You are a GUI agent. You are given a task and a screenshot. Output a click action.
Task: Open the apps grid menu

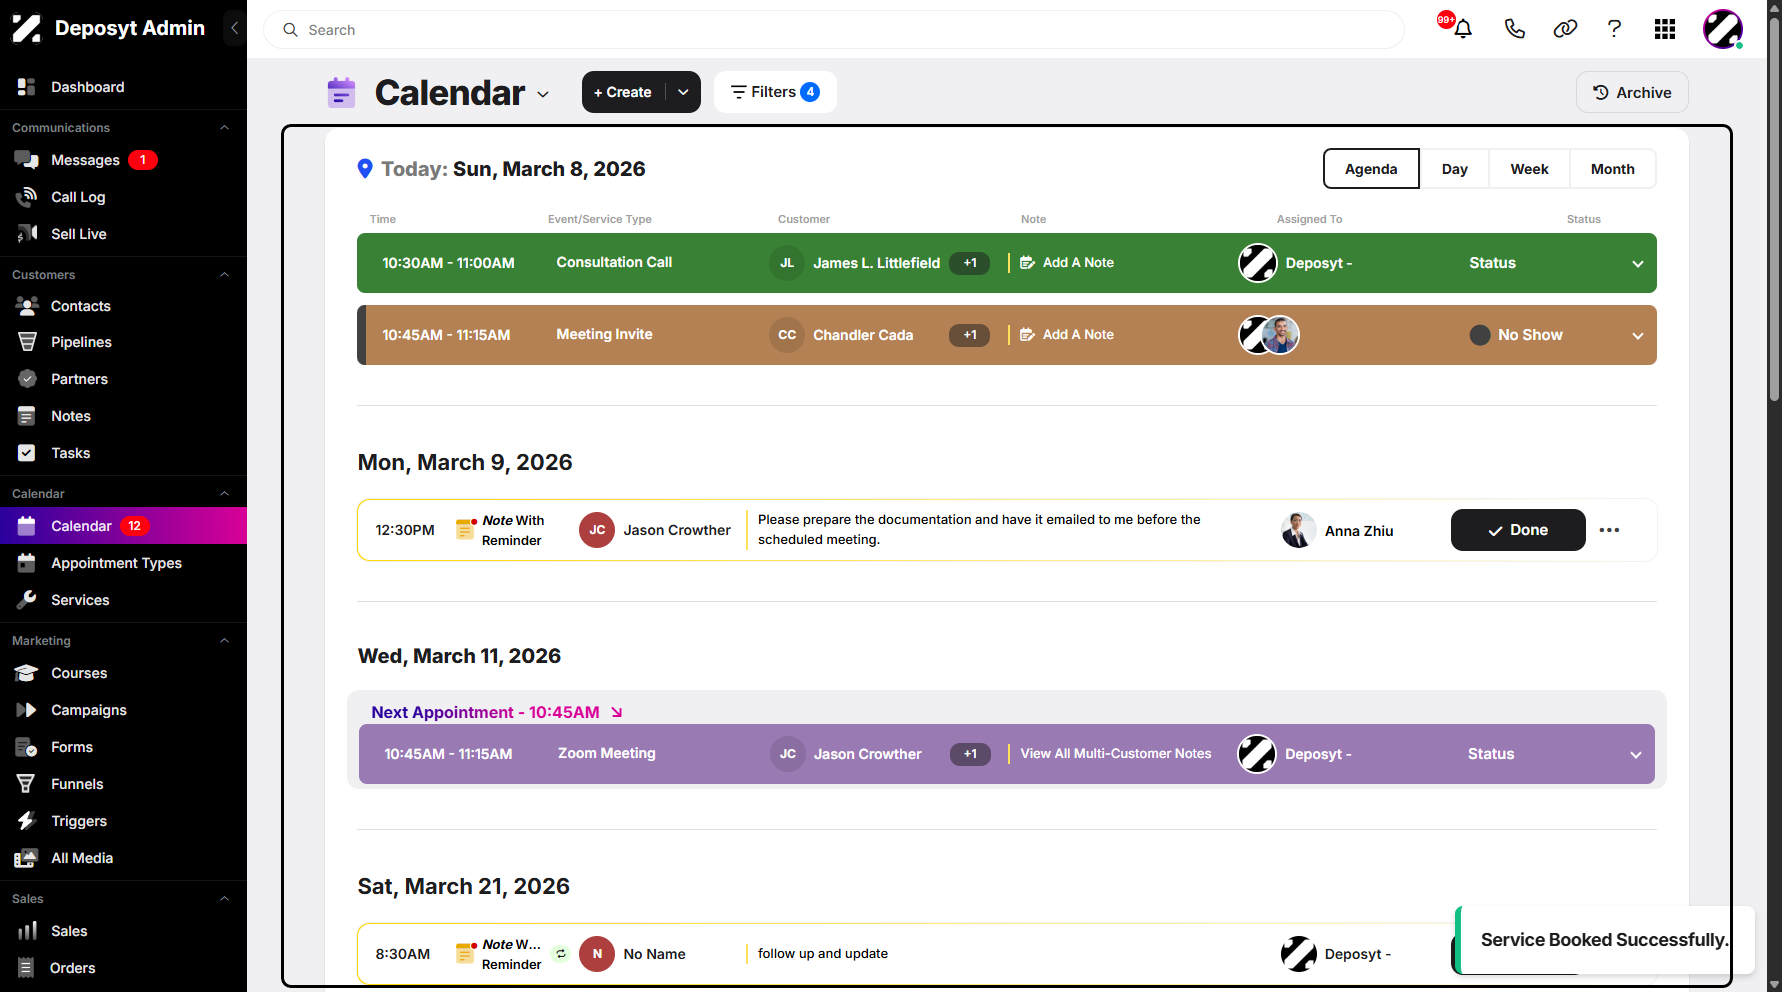1665,29
